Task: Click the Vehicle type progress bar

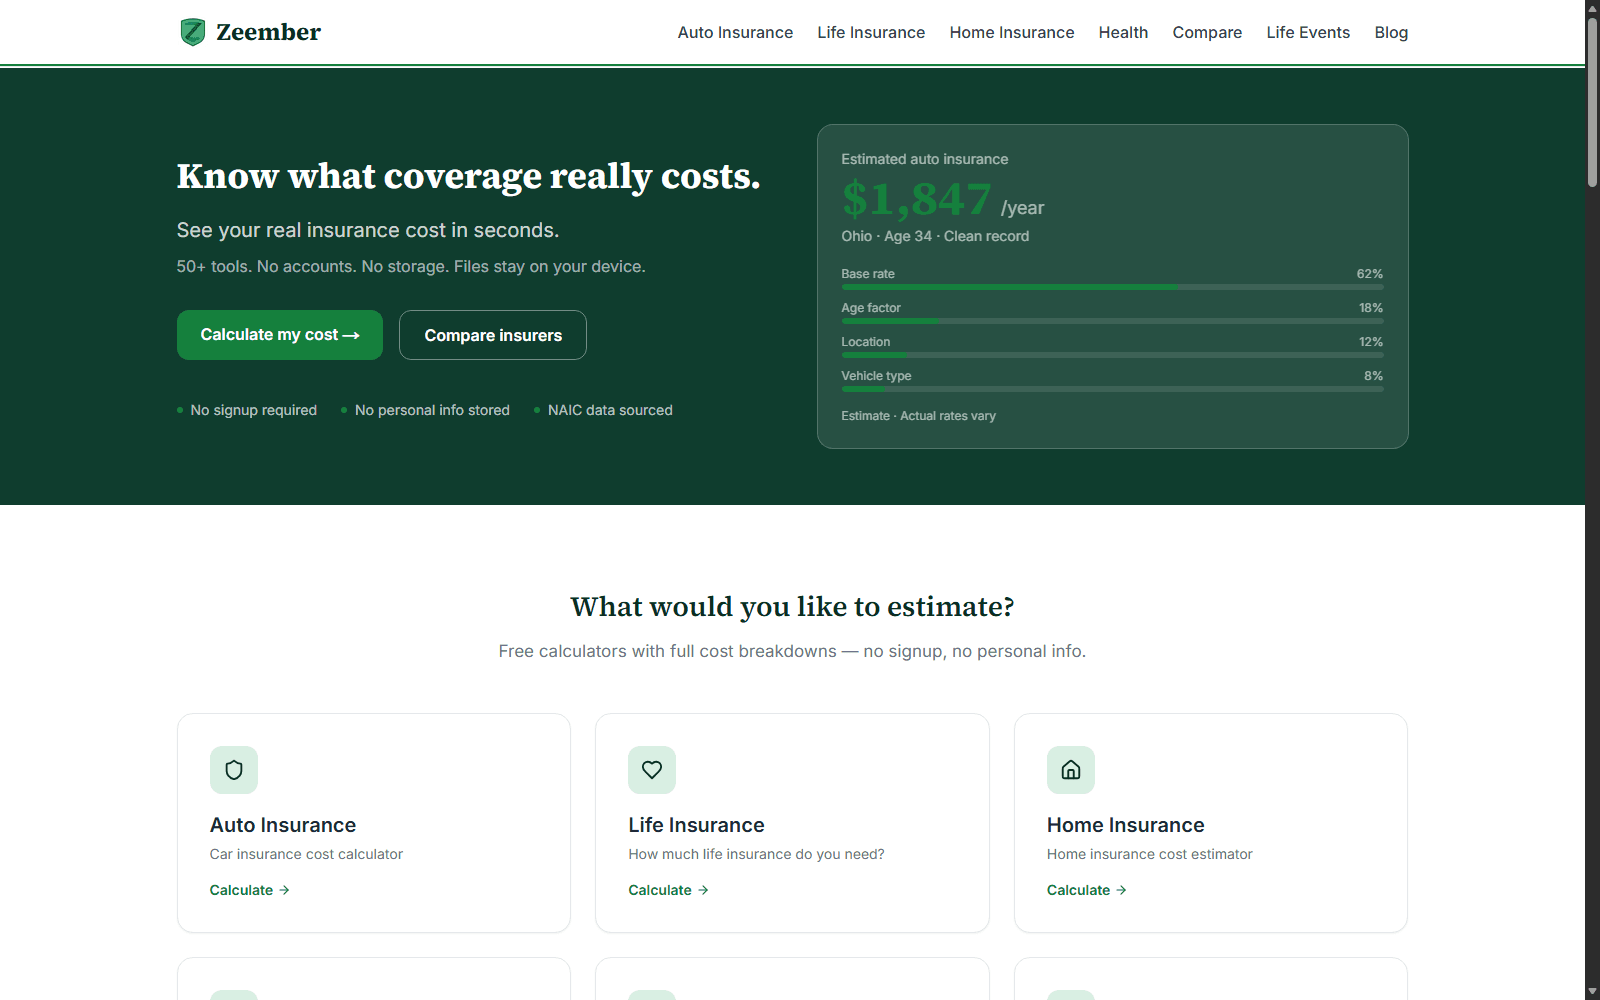Action: click(x=1112, y=389)
